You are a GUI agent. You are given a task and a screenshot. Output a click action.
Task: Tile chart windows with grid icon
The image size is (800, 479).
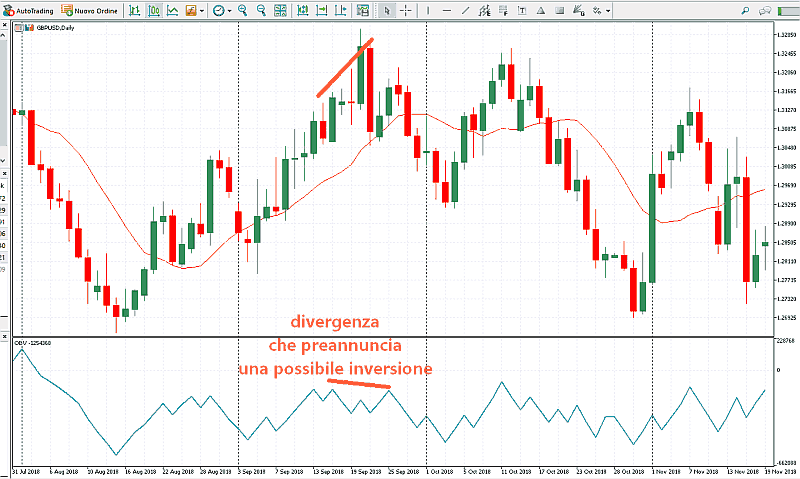tap(280, 10)
